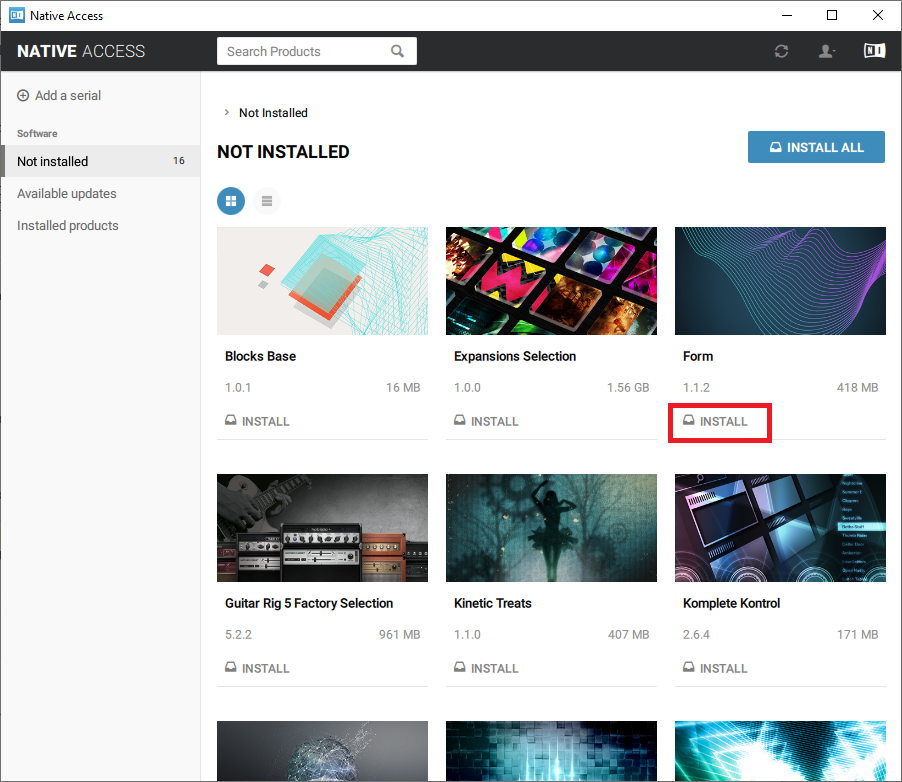
Task: Switch to grid view
Action: click(x=231, y=201)
